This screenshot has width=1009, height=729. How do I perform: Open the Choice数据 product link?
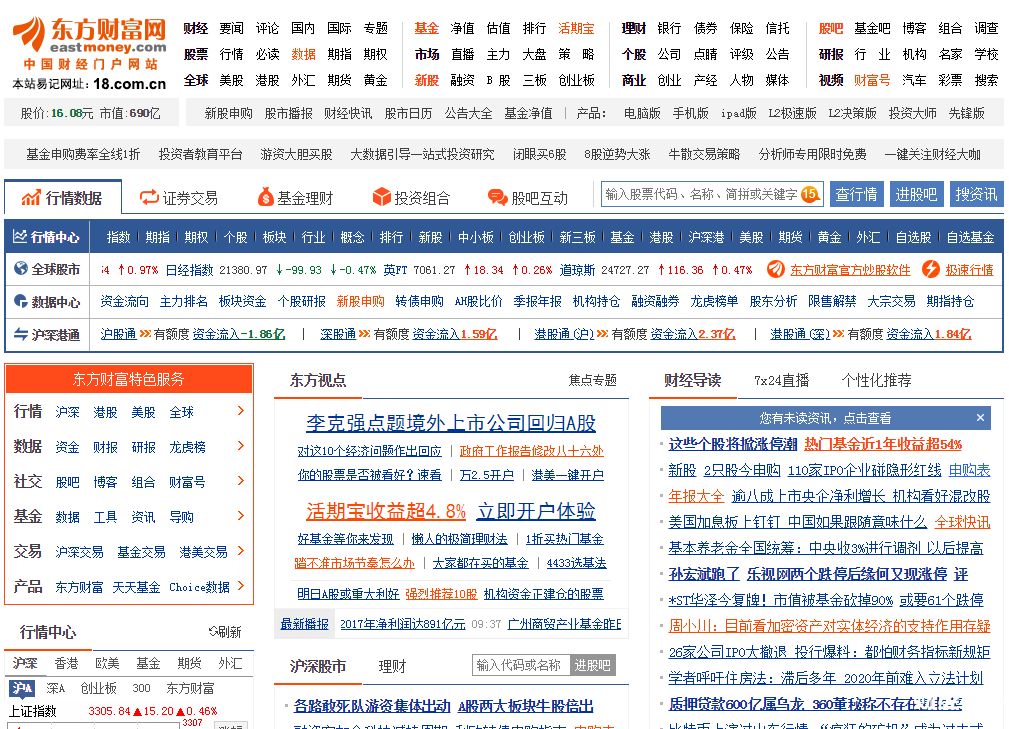pyautogui.click(x=199, y=587)
